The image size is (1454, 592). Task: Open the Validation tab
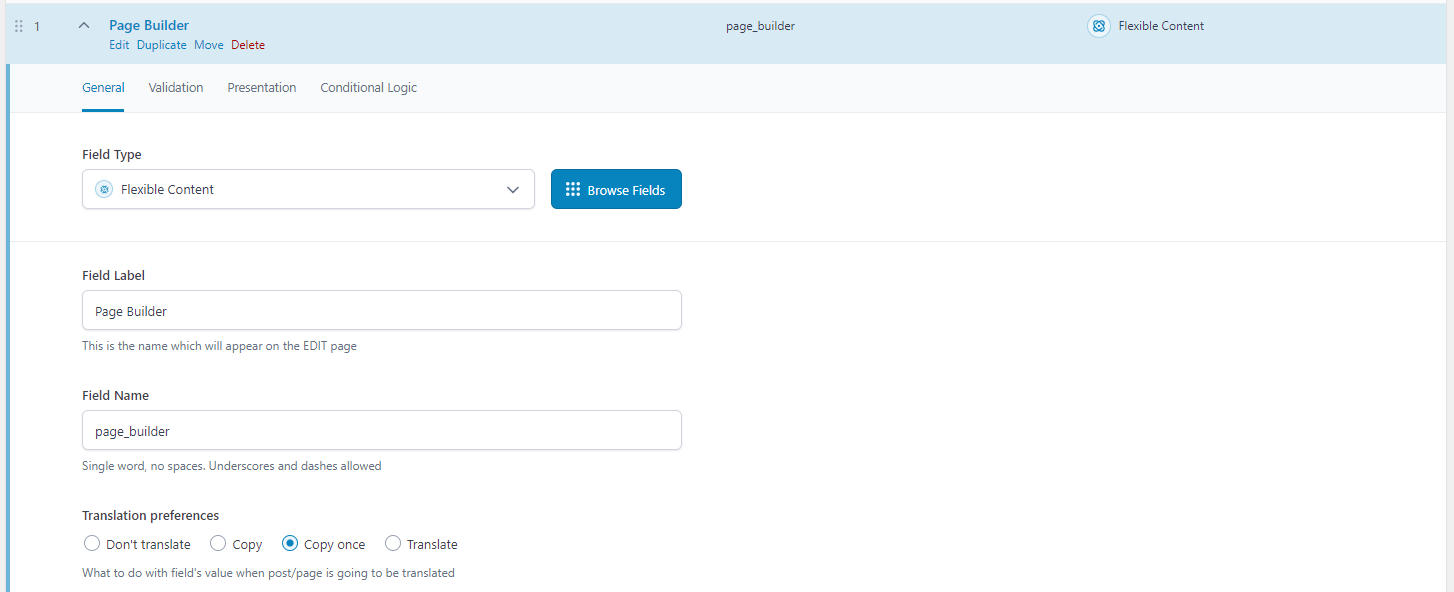click(176, 88)
